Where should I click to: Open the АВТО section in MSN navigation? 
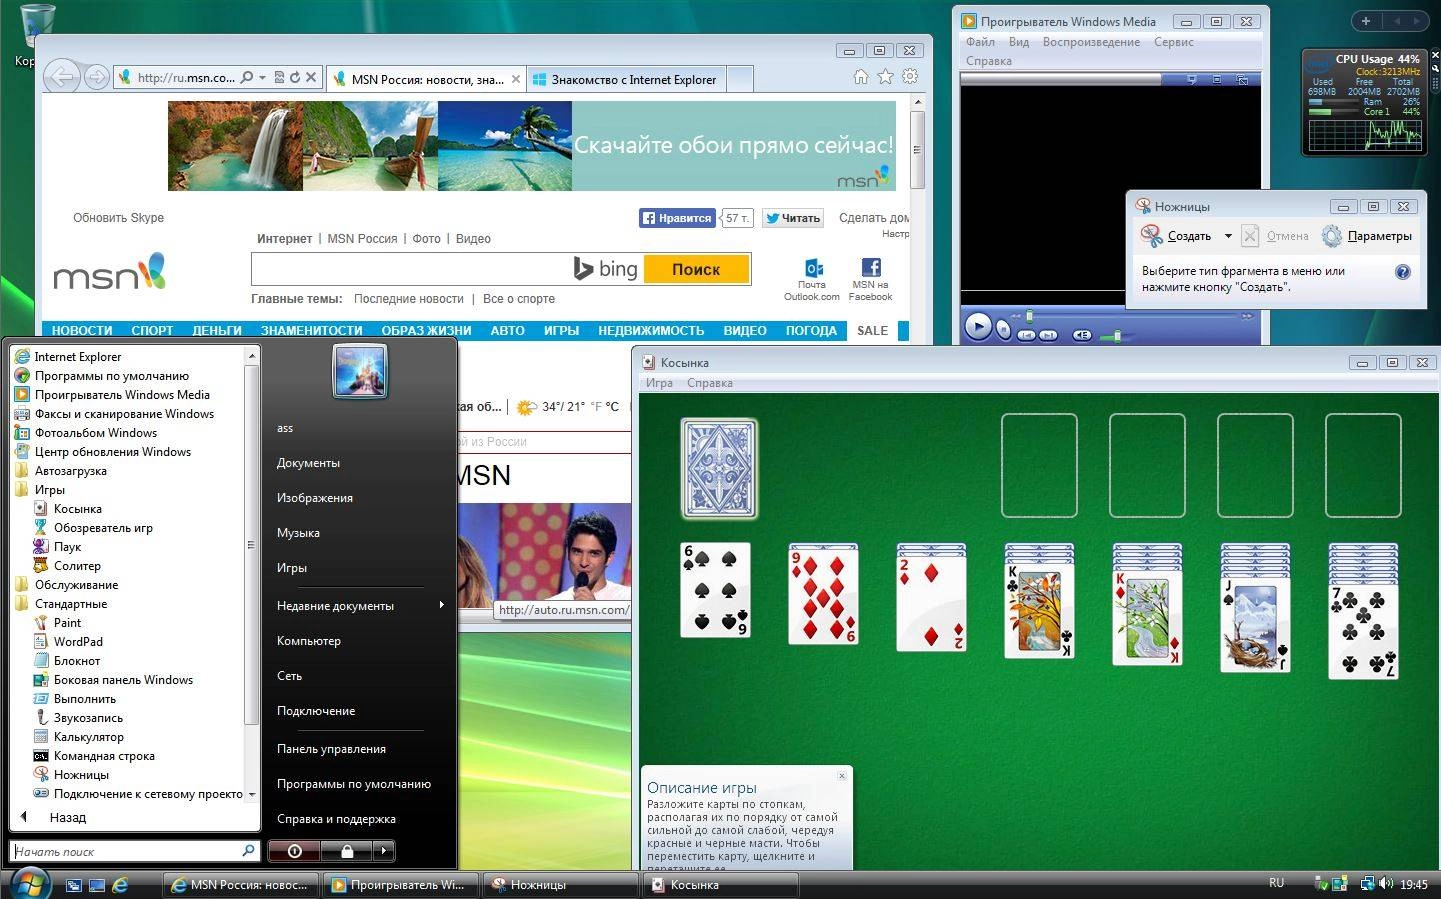pos(507,330)
